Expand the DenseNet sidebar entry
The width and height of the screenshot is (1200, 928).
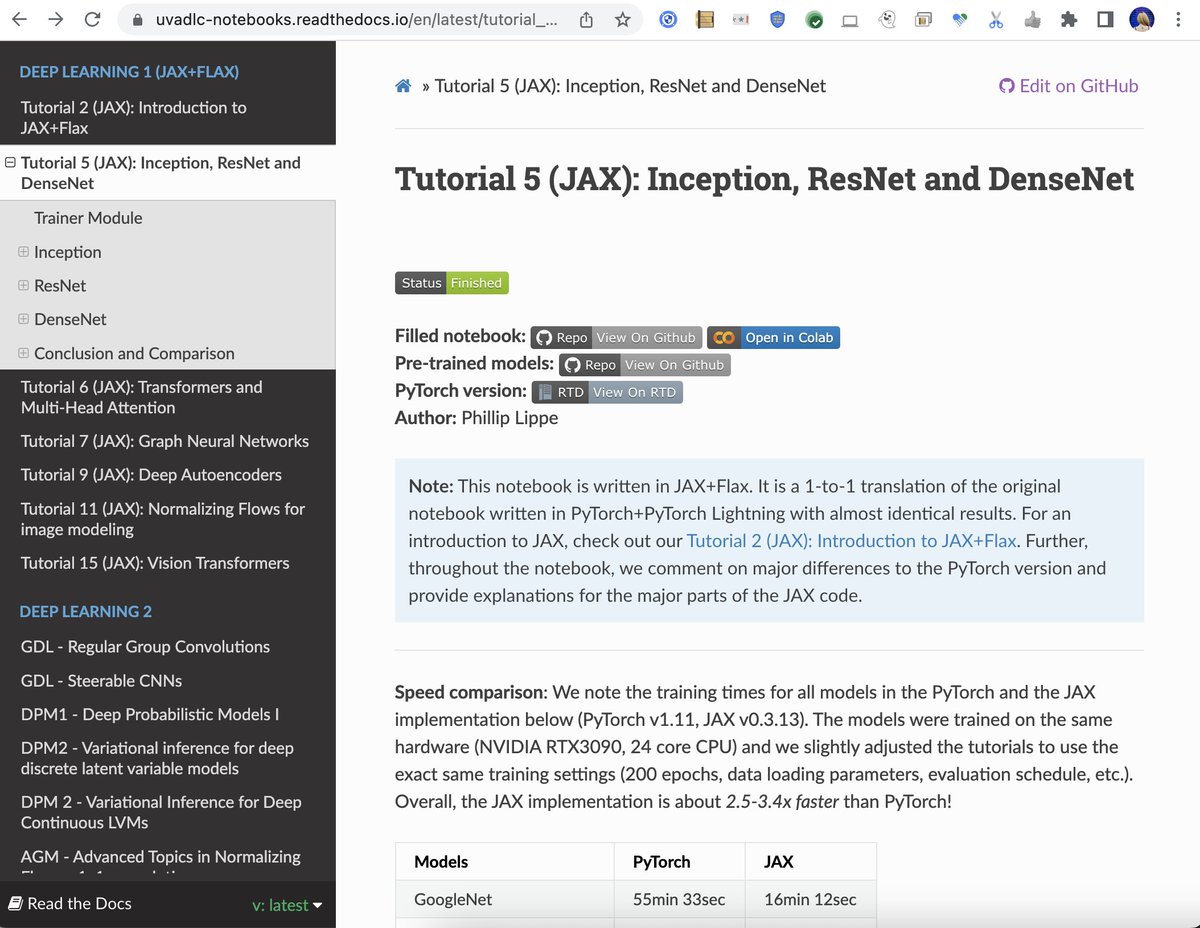24,320
